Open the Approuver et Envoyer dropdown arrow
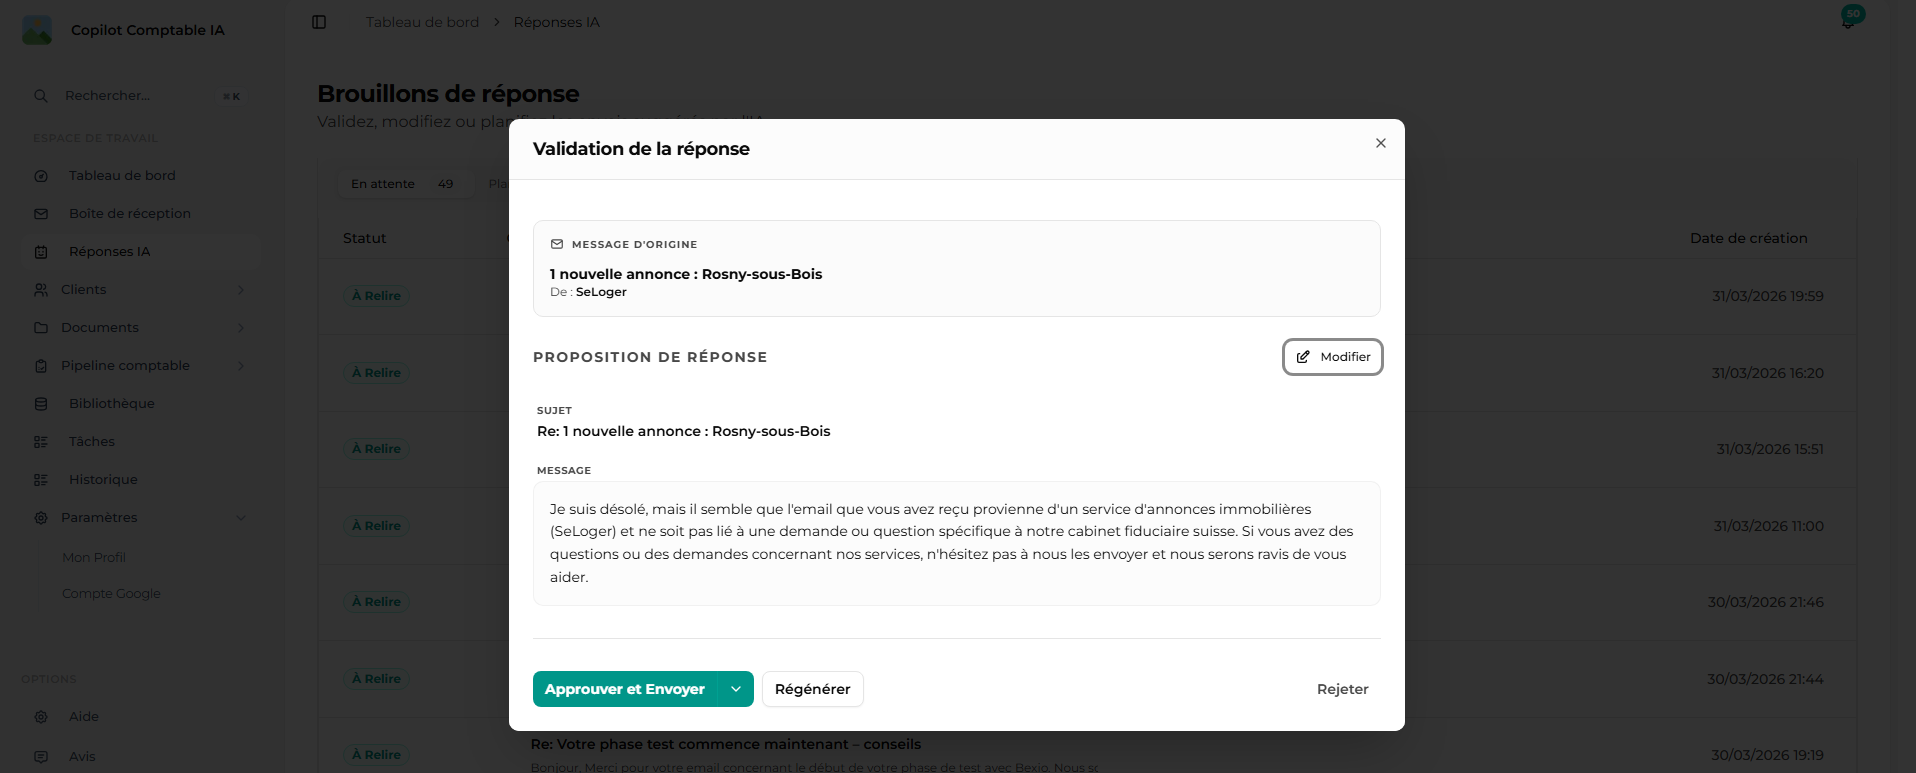This screenshot has width=1916, height=773. pyautogui.click(x=736, y=689)
